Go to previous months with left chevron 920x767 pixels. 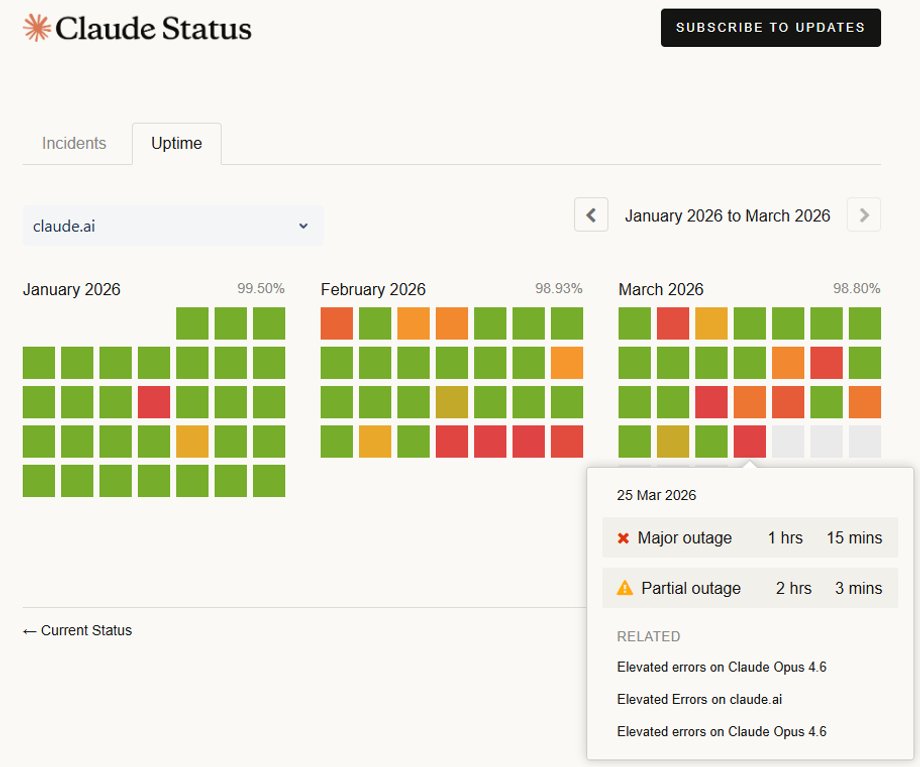(x=591, y=215)
